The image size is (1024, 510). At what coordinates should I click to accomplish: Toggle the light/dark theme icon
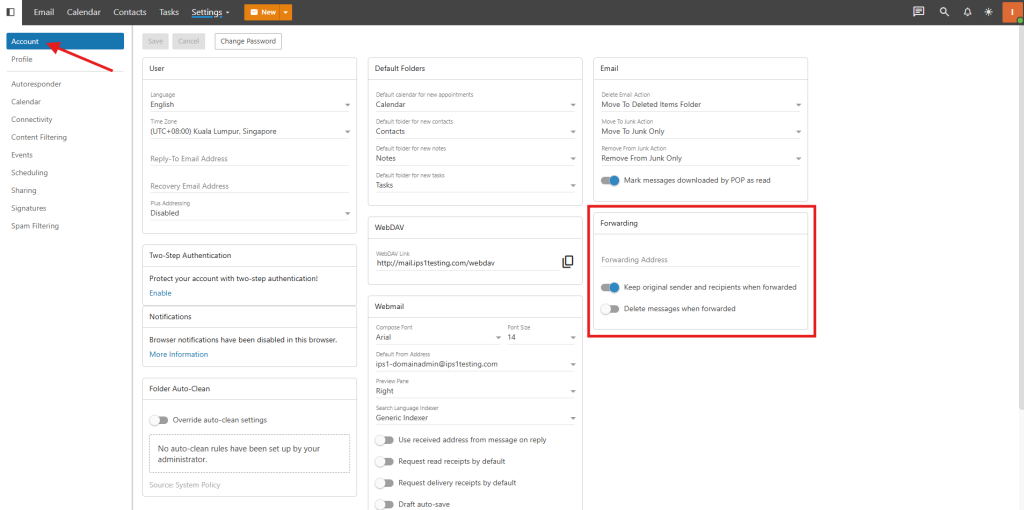coord(989,12)
